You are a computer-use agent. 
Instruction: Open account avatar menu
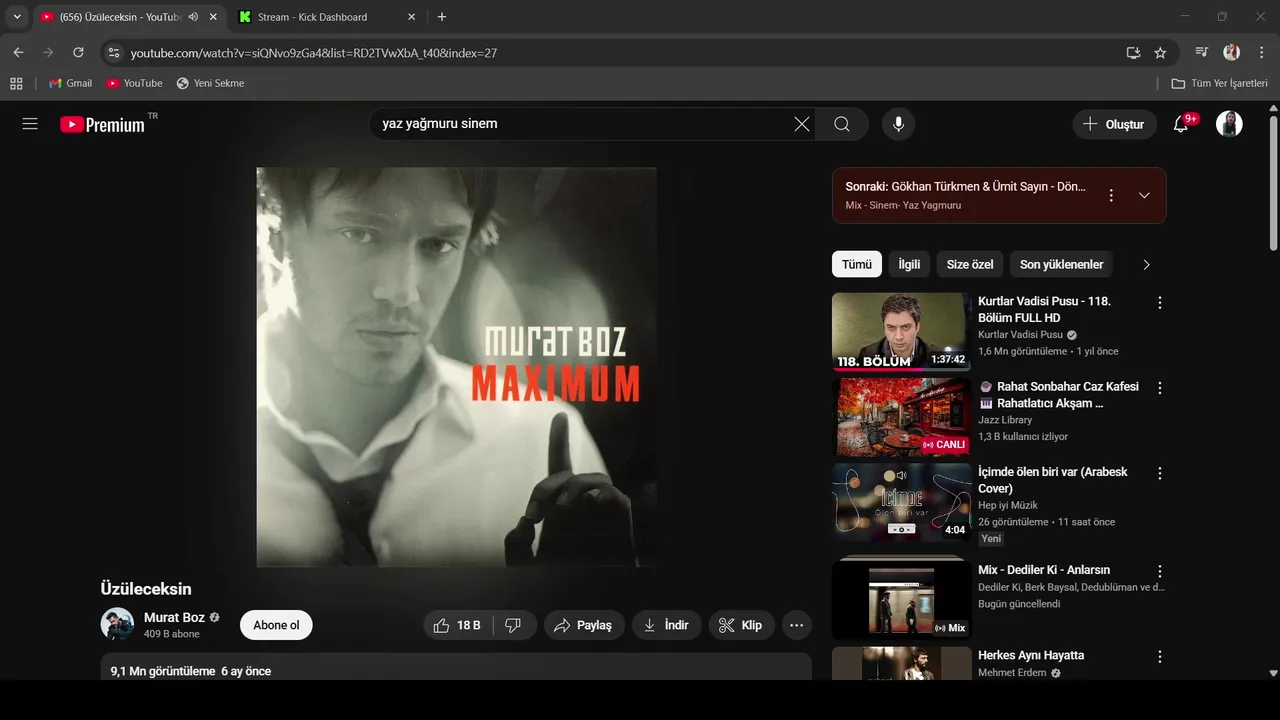[1229, 124]
